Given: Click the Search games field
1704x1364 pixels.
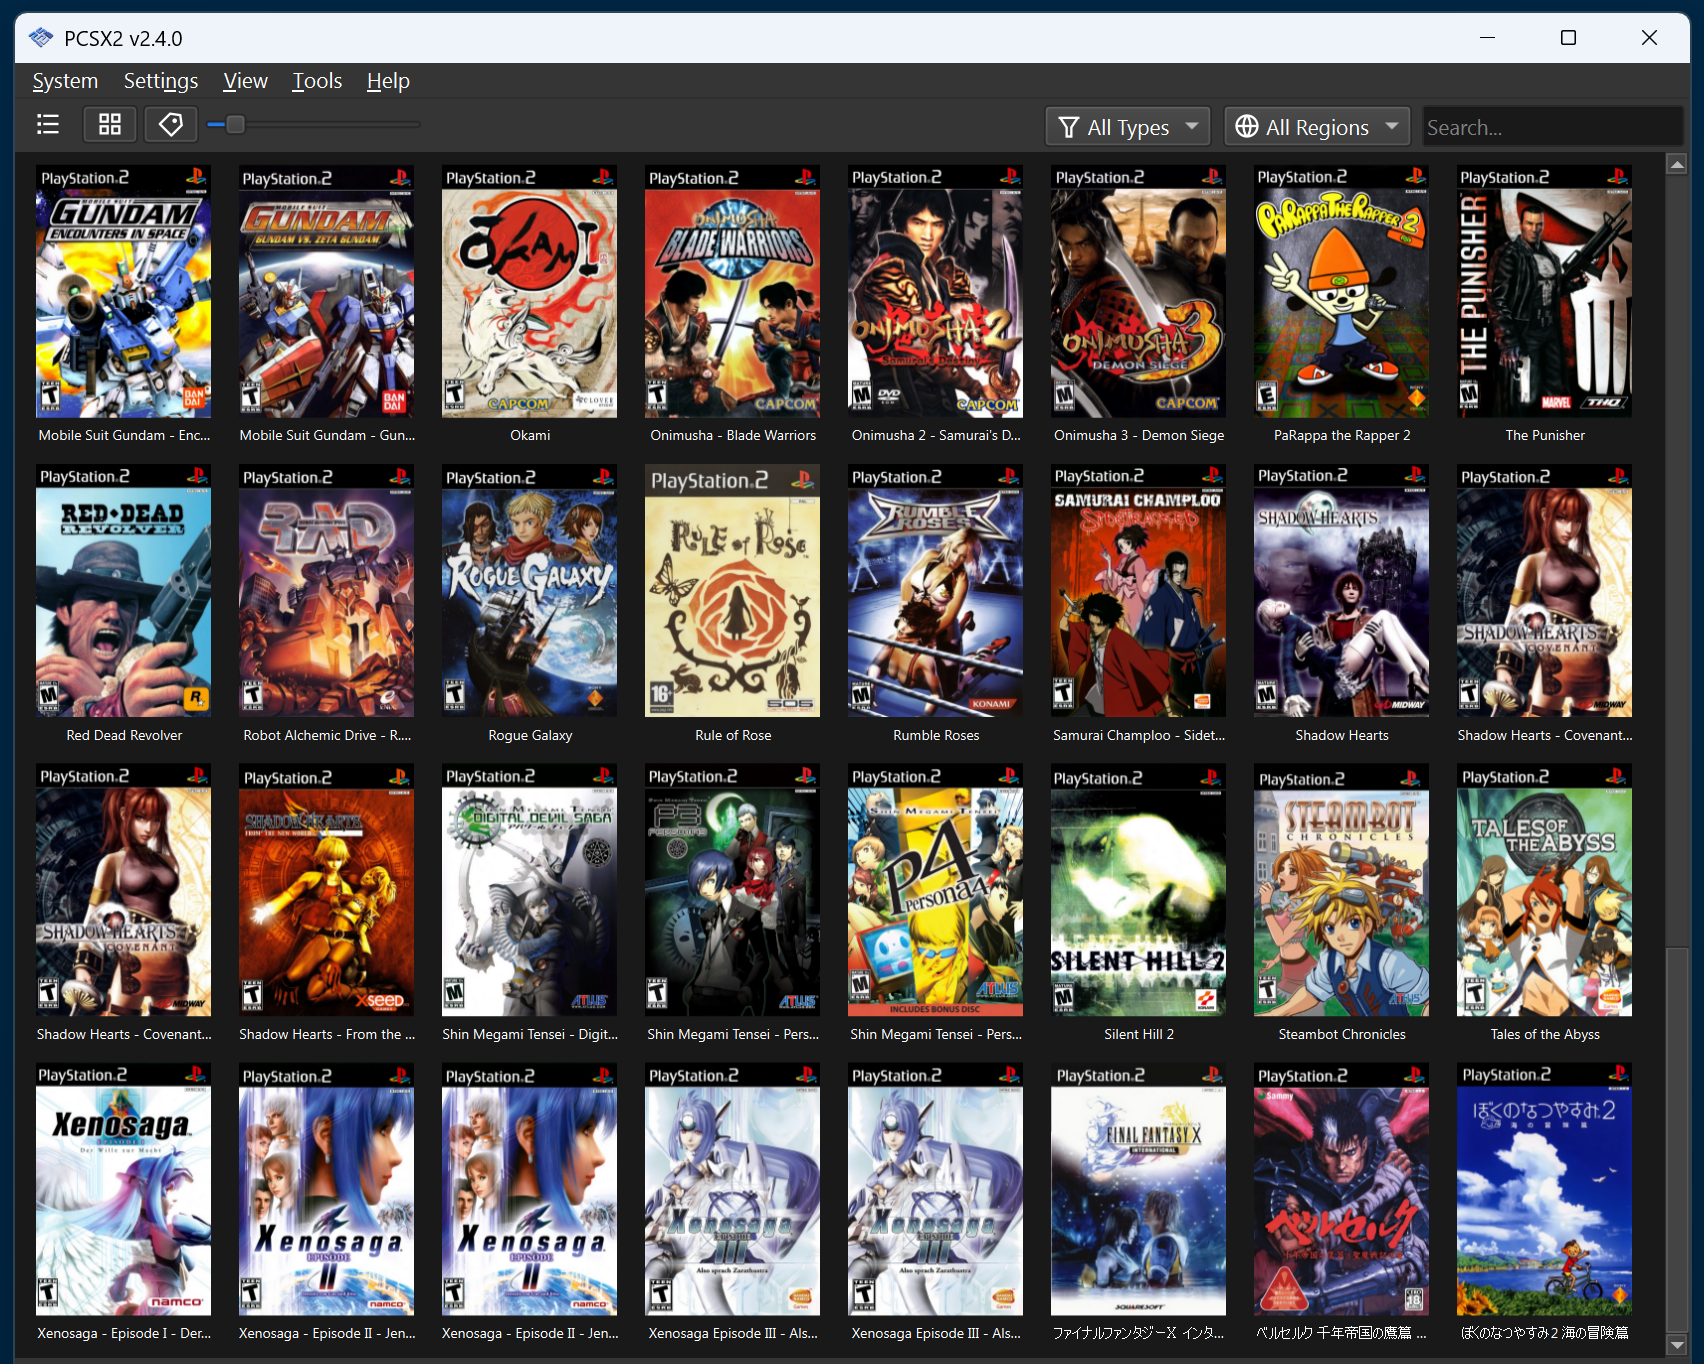Looking at the screenshot, I should (1552, 127).
